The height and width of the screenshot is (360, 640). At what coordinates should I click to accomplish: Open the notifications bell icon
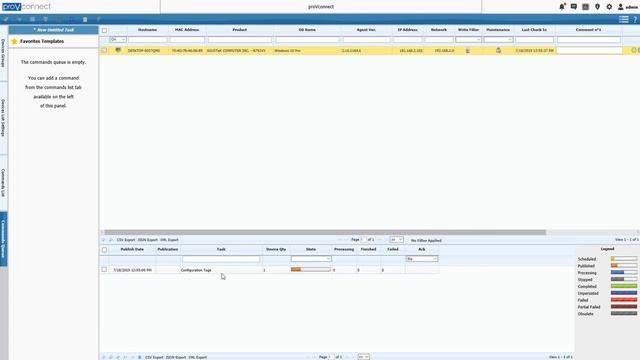(x=562, y=7)
